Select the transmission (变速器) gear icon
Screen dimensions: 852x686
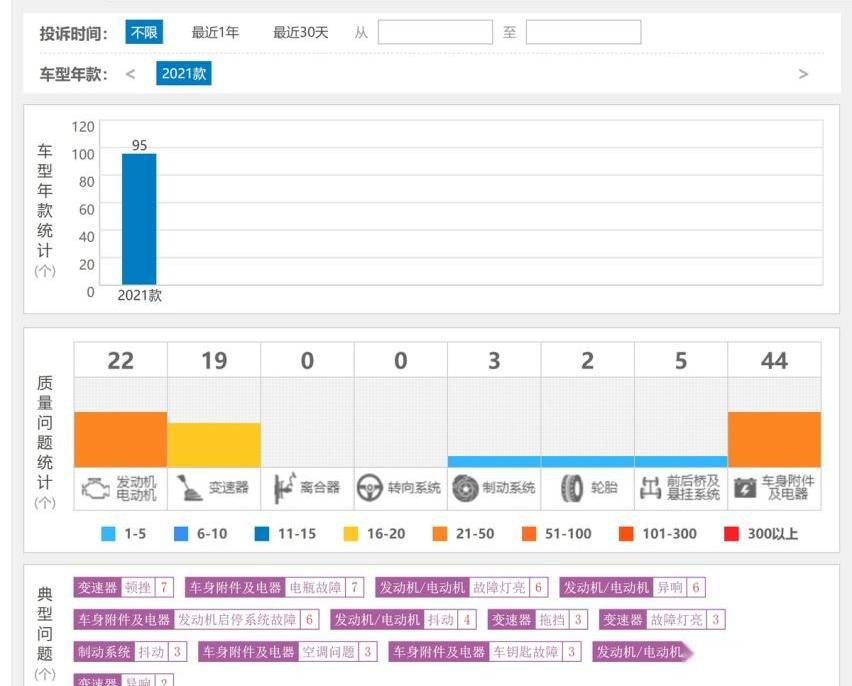[x=190, y=488]
